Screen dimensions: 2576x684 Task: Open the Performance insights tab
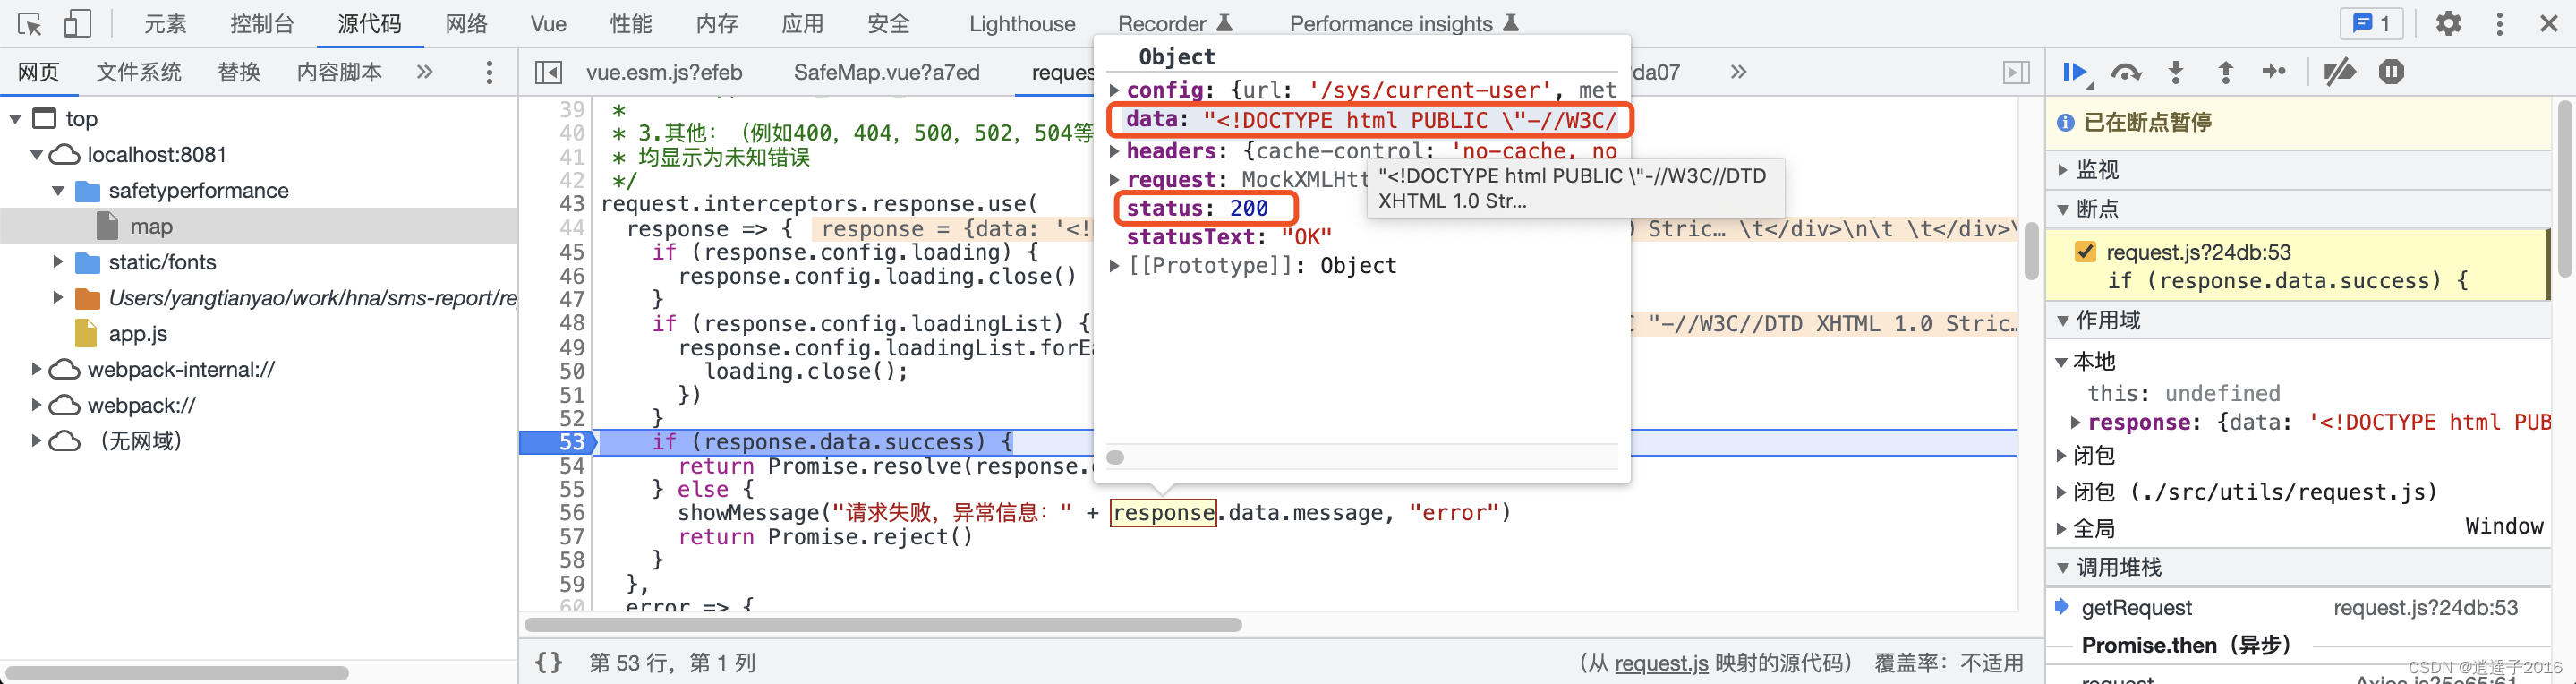coord(1404,23)
